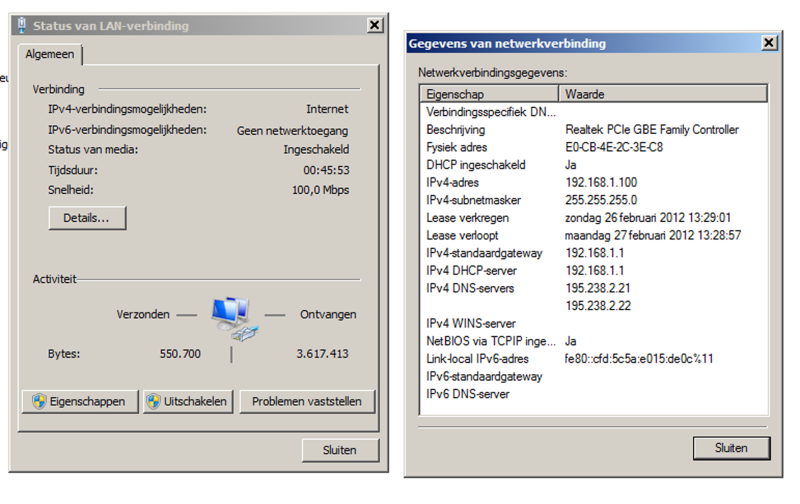Screen dimensions: 800x504
Task: Click shield icon on Eigenschappen button
Action: pyautogui.click(x=39, y=401)
